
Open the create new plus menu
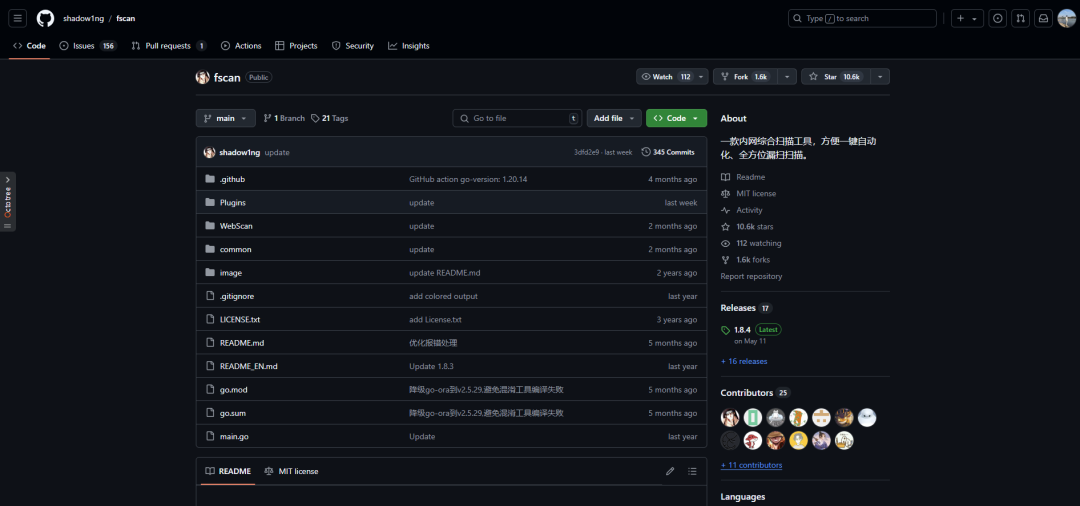point(967,19)
